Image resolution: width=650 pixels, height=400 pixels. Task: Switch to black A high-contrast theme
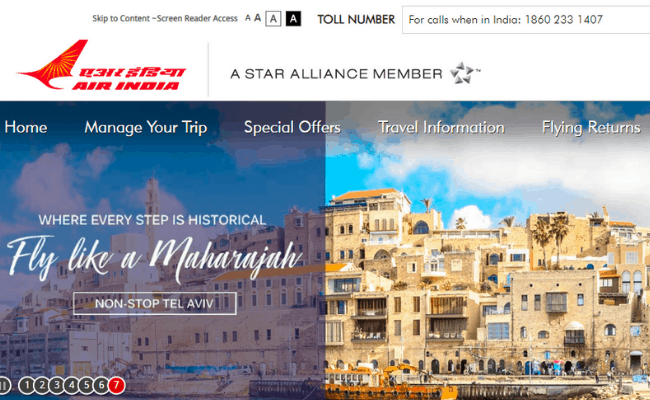point(293,19)
